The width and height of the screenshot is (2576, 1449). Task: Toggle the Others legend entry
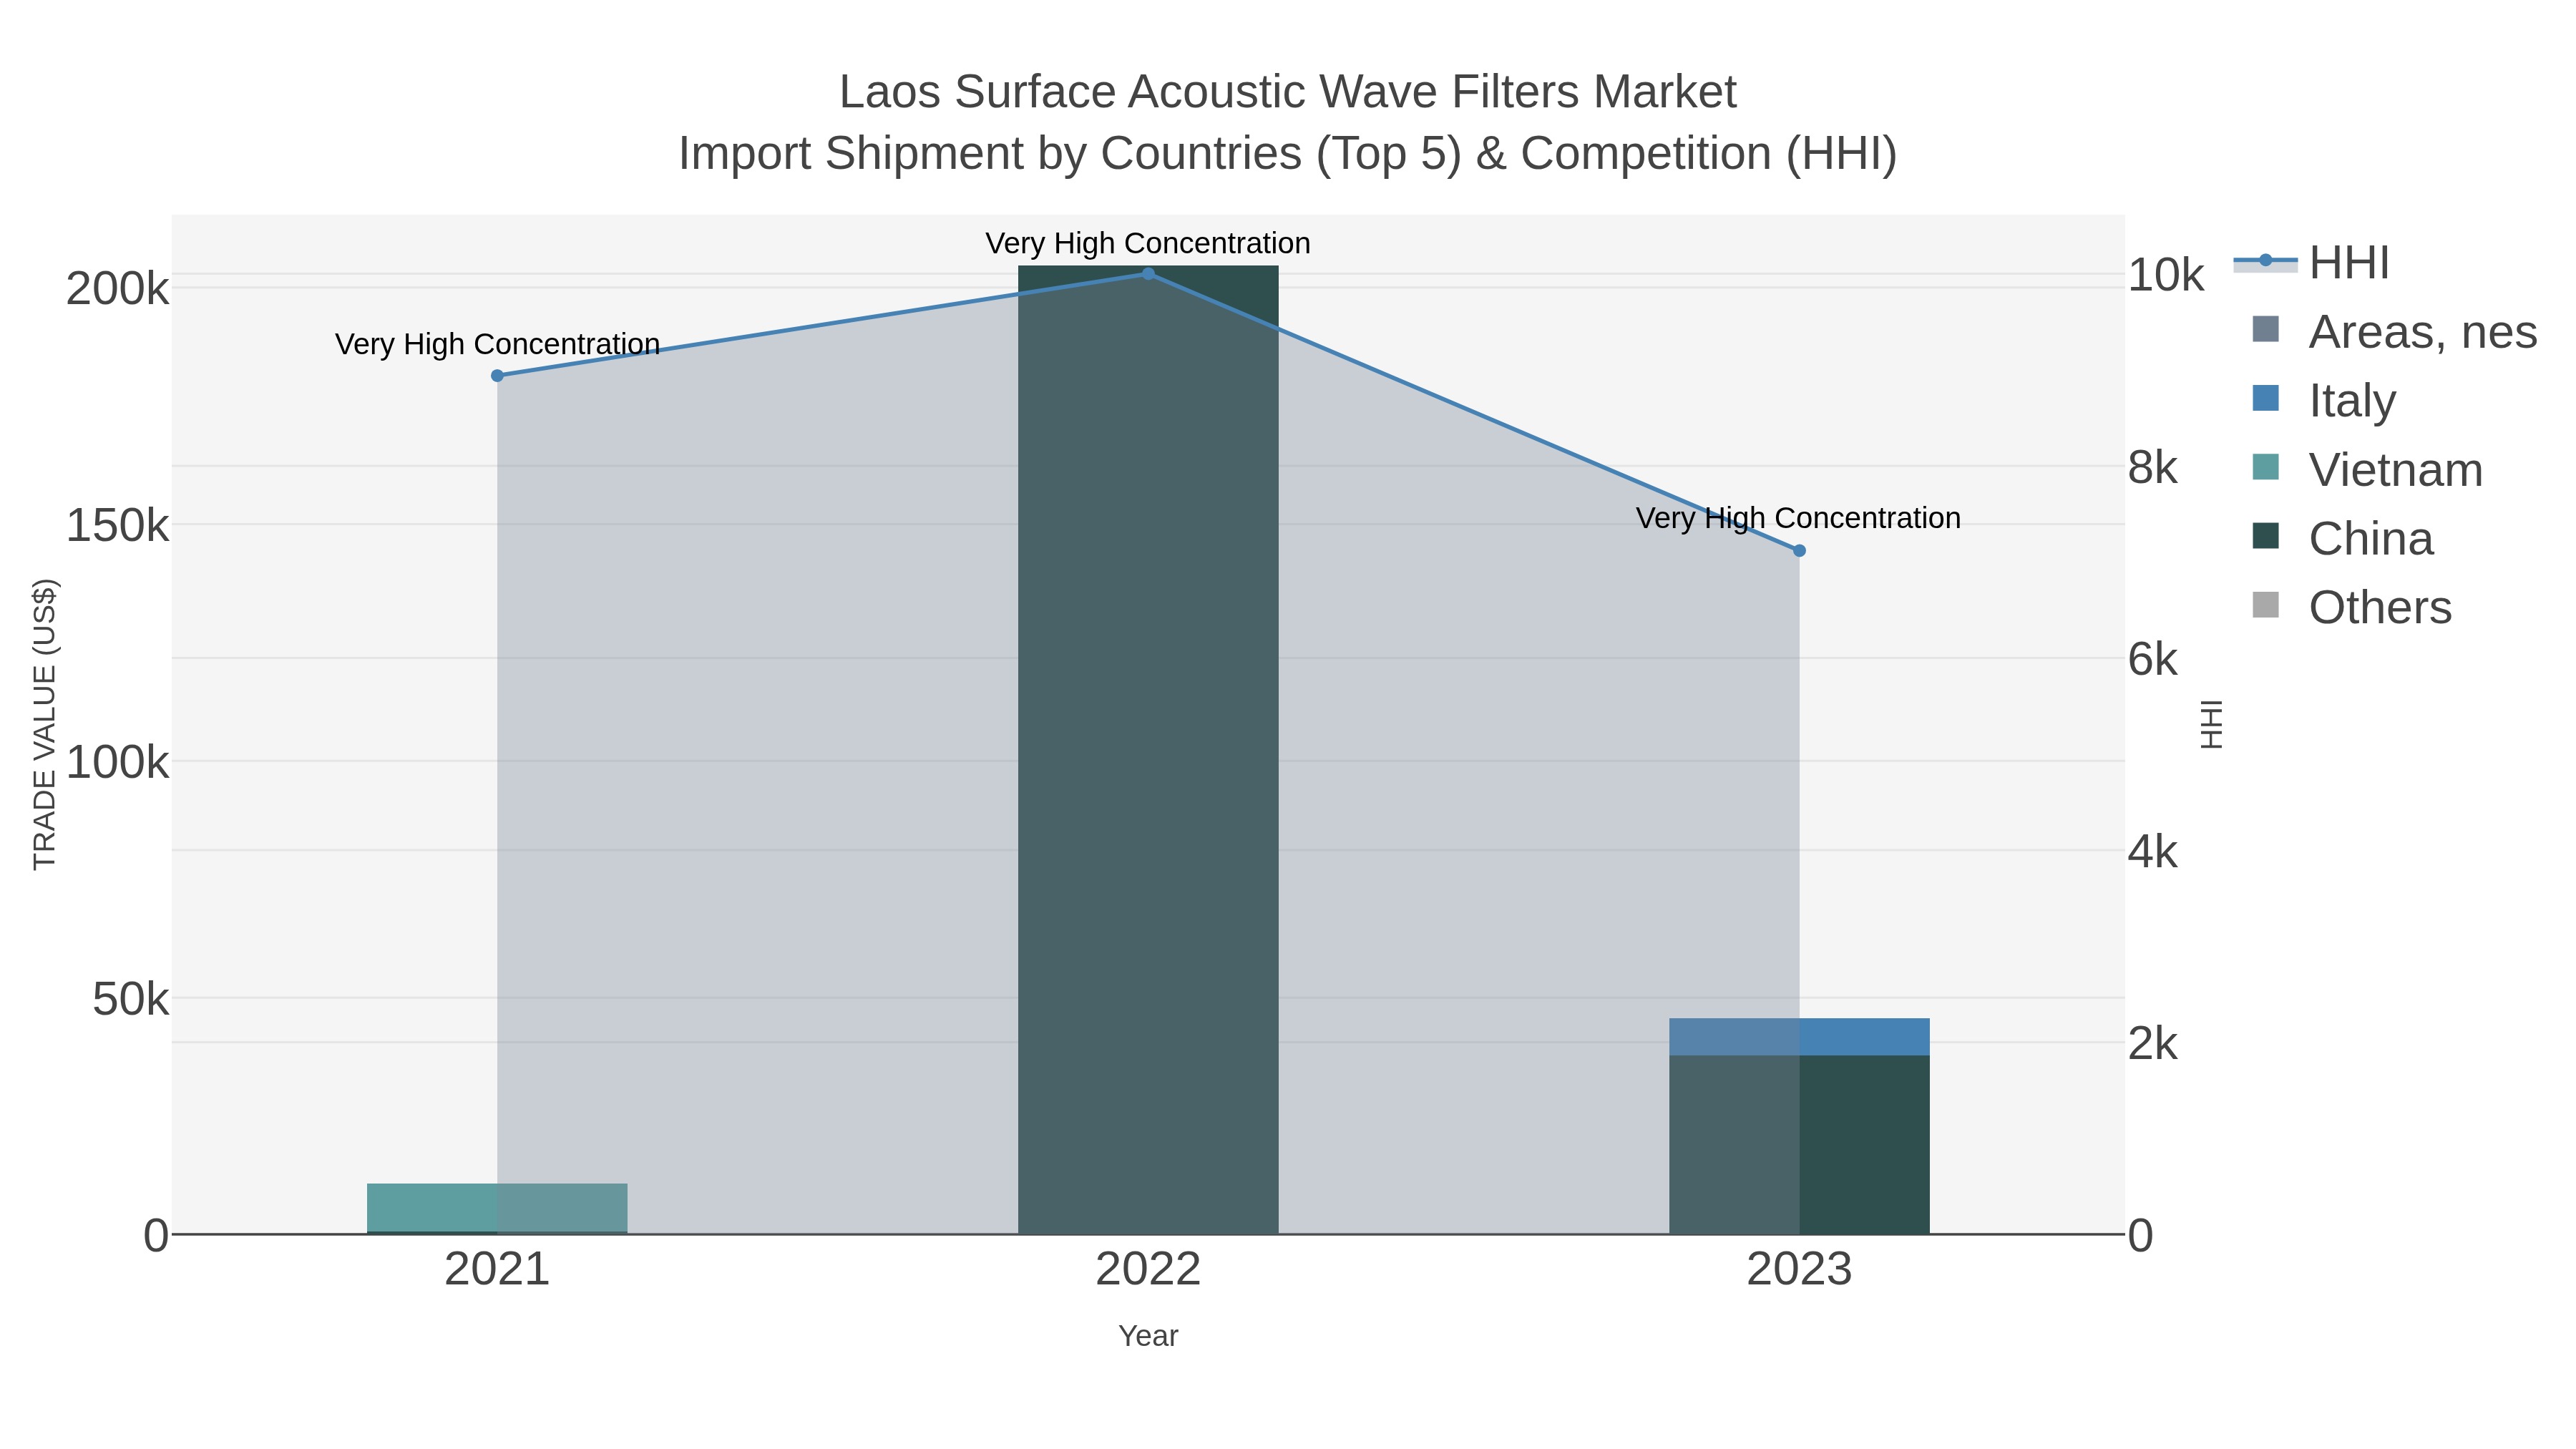[x=2351, y=607]
